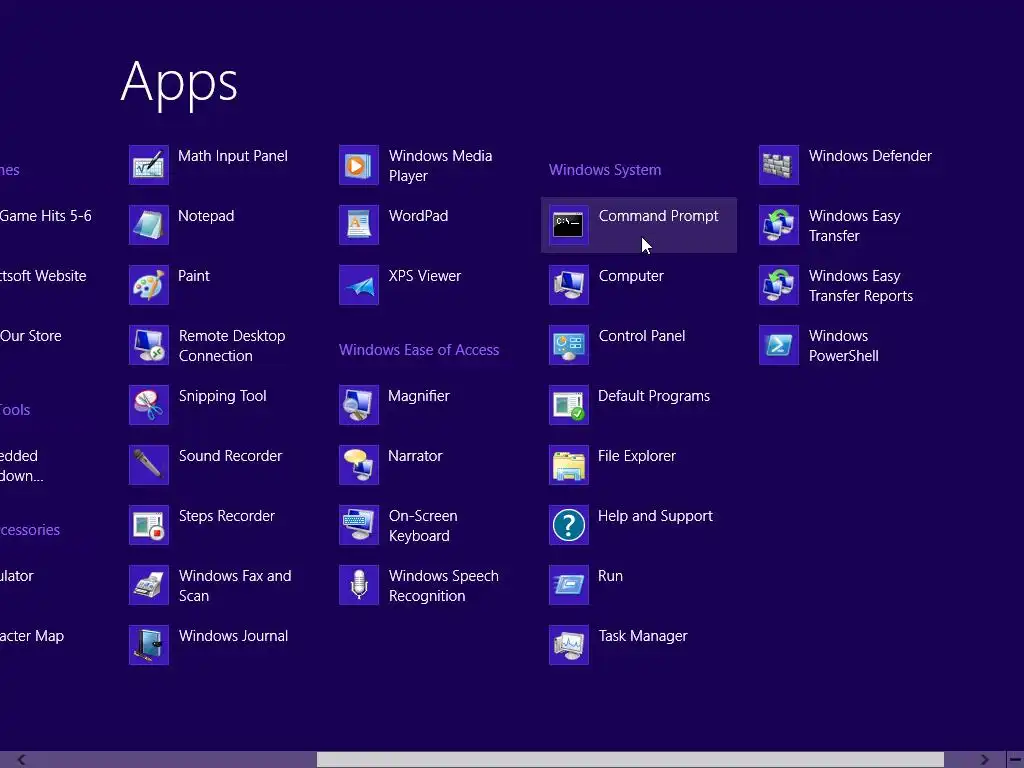Screen dimensions: 1024x768
Task: Launch Notepad via its icon
Action: click(x=149, y=225)
